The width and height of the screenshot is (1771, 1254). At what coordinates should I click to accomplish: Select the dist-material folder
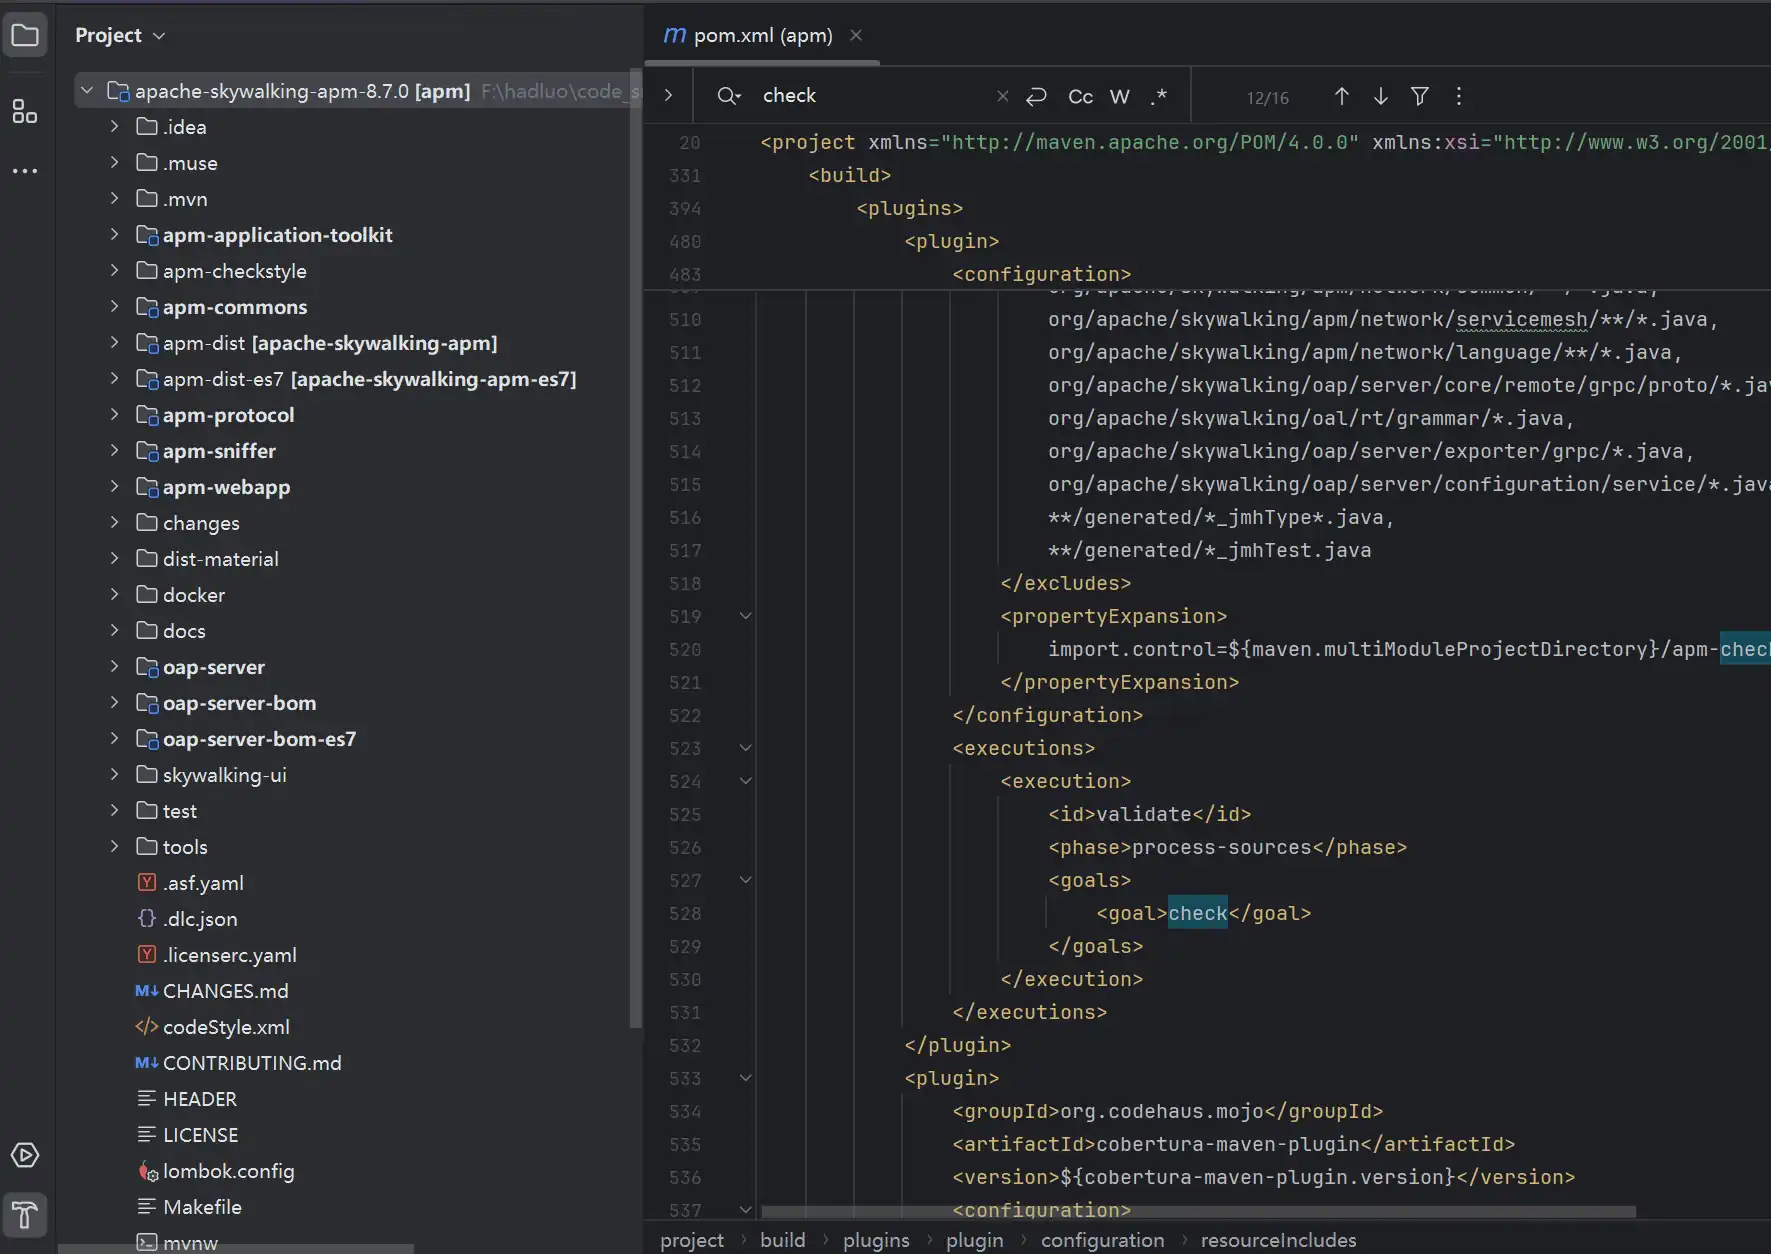[x=221, y=559]
